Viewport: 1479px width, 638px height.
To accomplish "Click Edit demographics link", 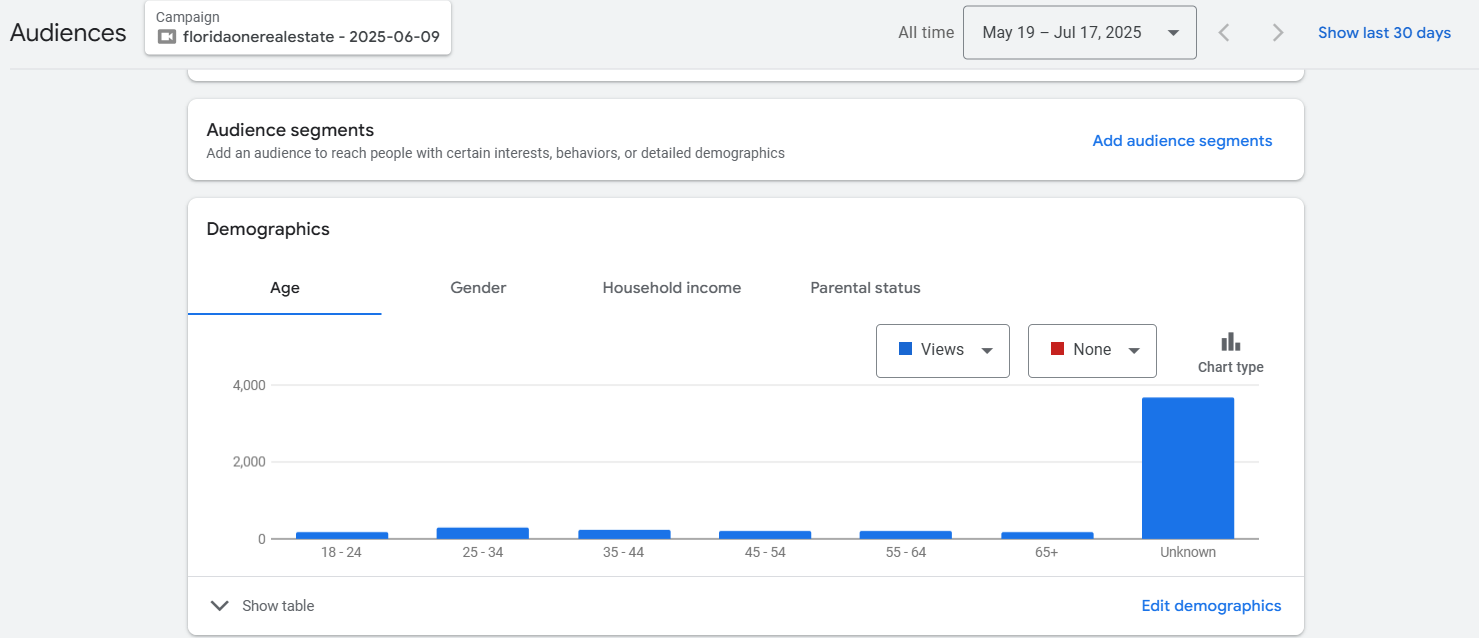I will (x=1211, y=606).
